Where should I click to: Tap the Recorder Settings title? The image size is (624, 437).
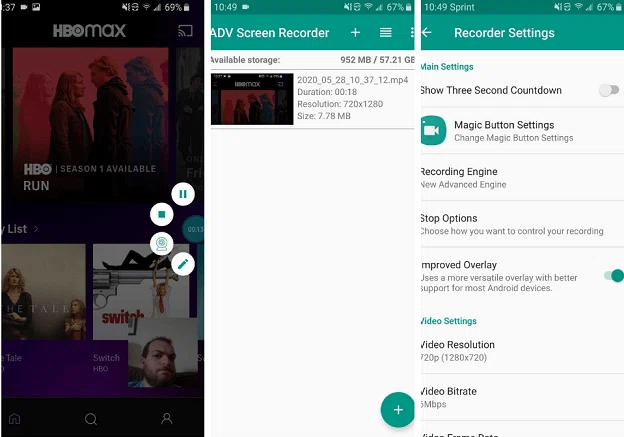pyautogui.click(x=504, y=33)
